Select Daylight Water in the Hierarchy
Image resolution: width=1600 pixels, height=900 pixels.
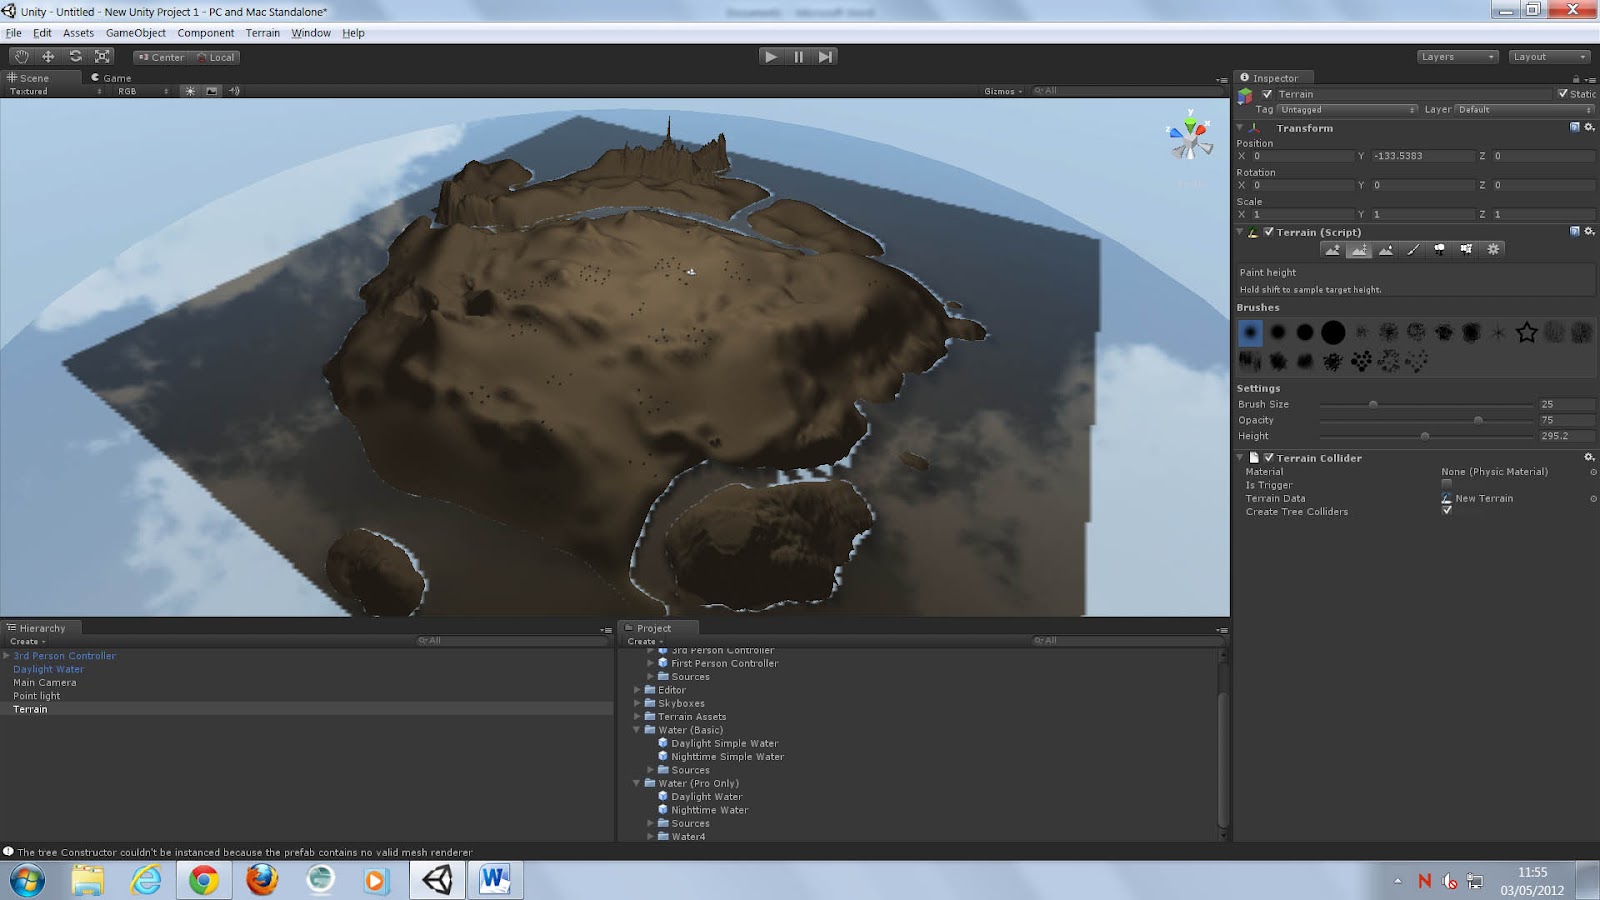pos(47,668)
